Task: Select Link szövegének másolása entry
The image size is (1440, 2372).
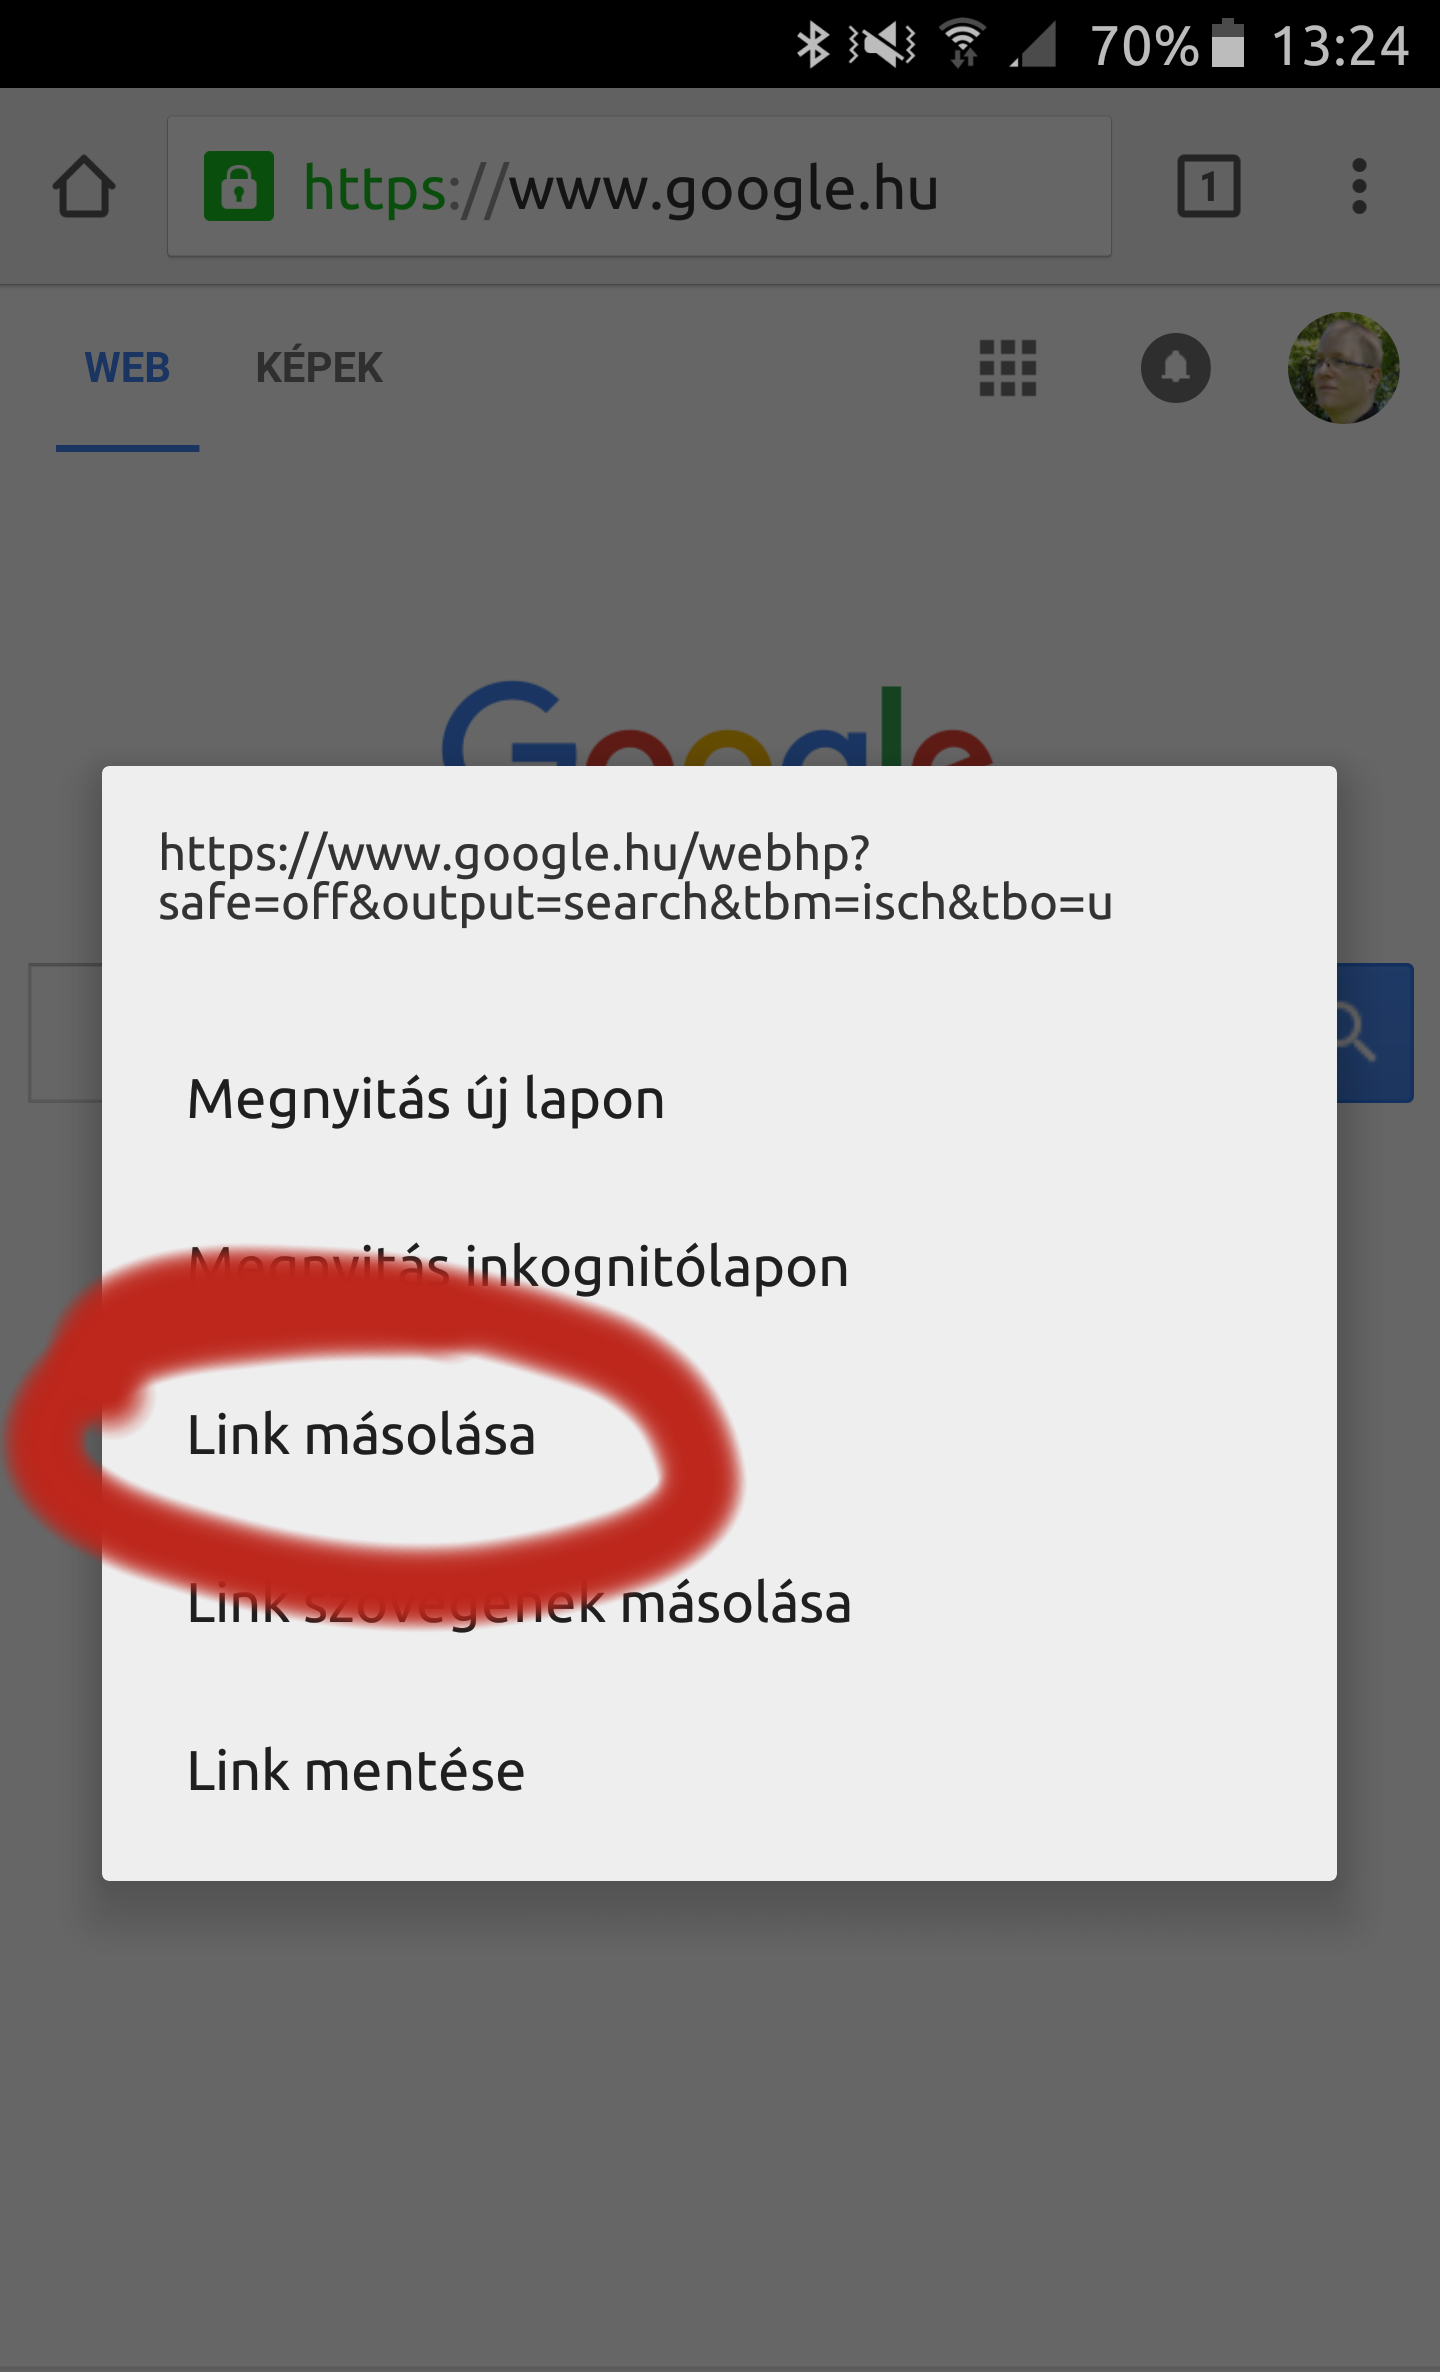Action: [x=719, y=1603]
